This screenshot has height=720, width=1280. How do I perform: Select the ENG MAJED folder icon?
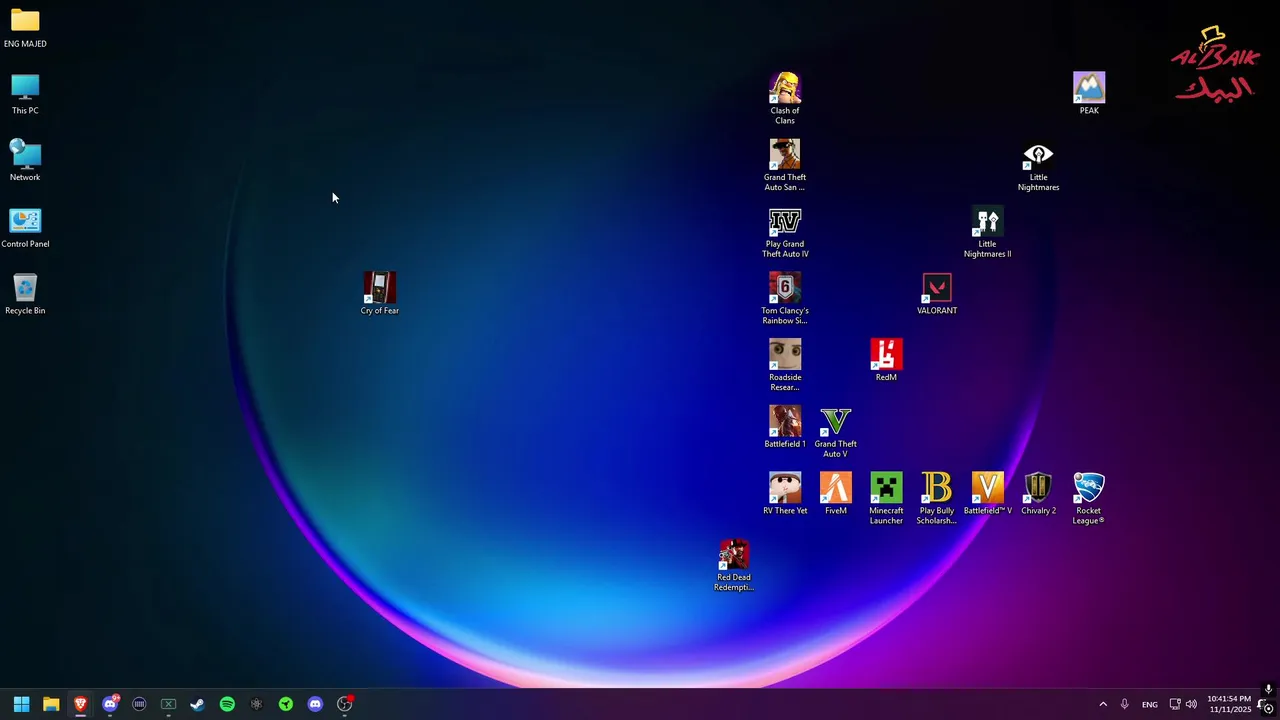(x=25, y=28)
